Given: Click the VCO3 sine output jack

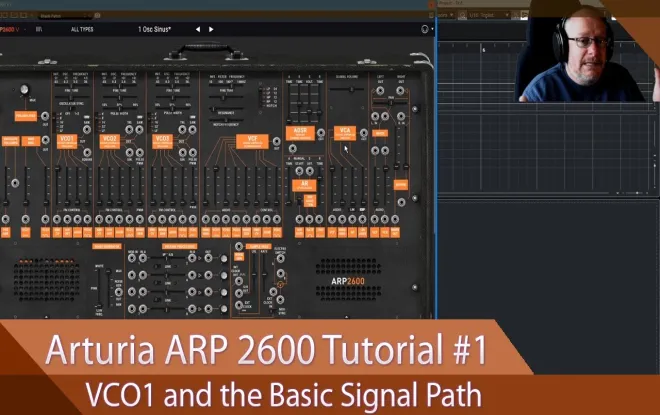Looking at the screenshot, I should (x=182, y=152).
